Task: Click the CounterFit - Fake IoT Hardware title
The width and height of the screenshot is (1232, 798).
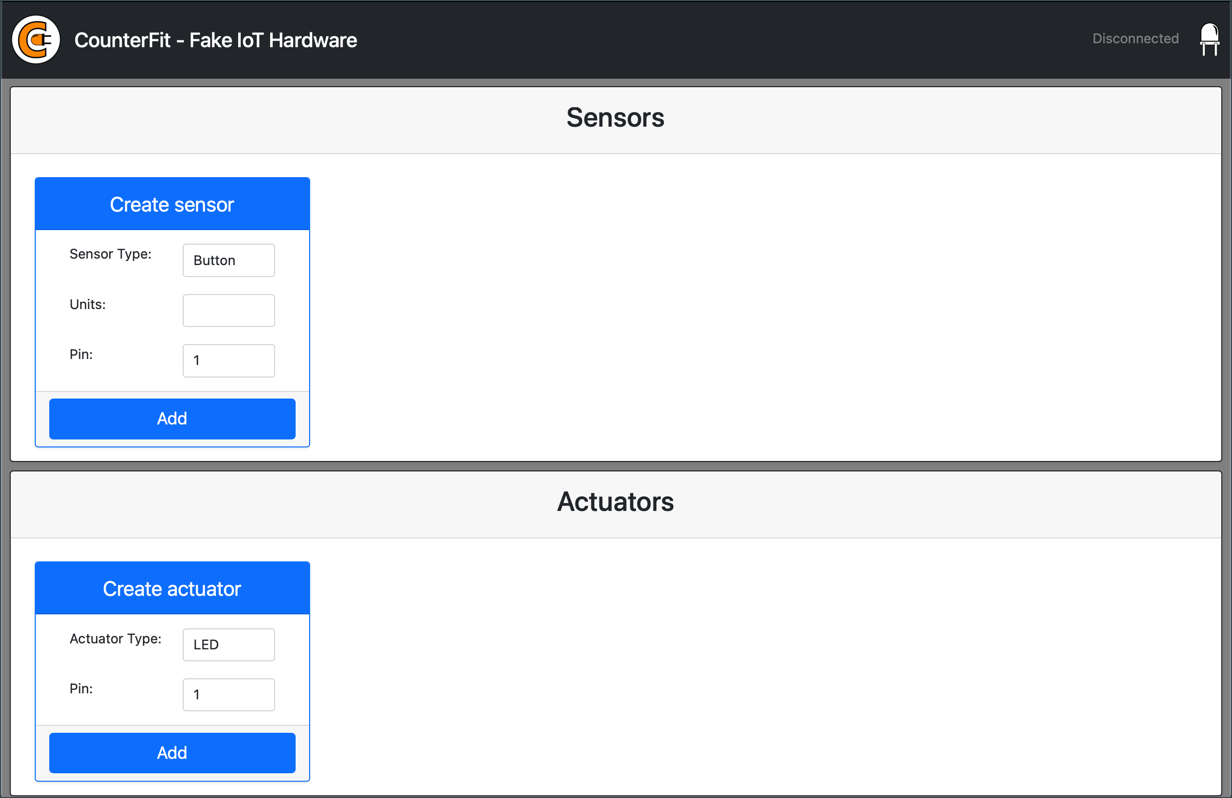Action: [x=215, y=40]
